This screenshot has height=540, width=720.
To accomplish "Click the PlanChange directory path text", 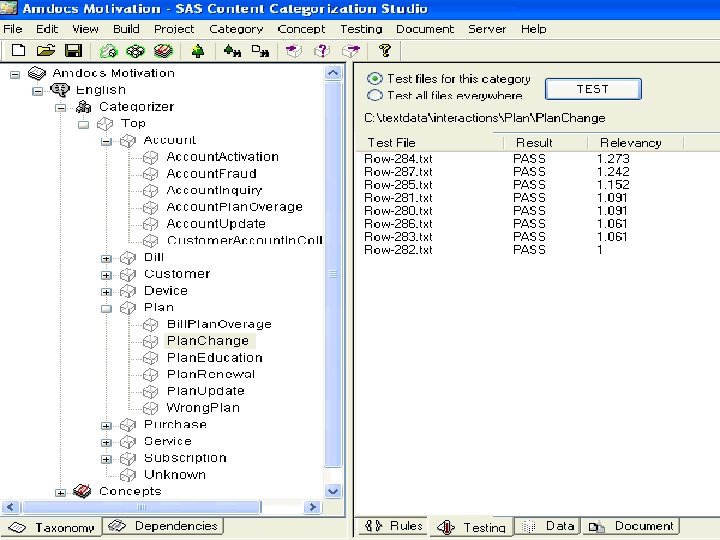I will [x=484, y=118].
